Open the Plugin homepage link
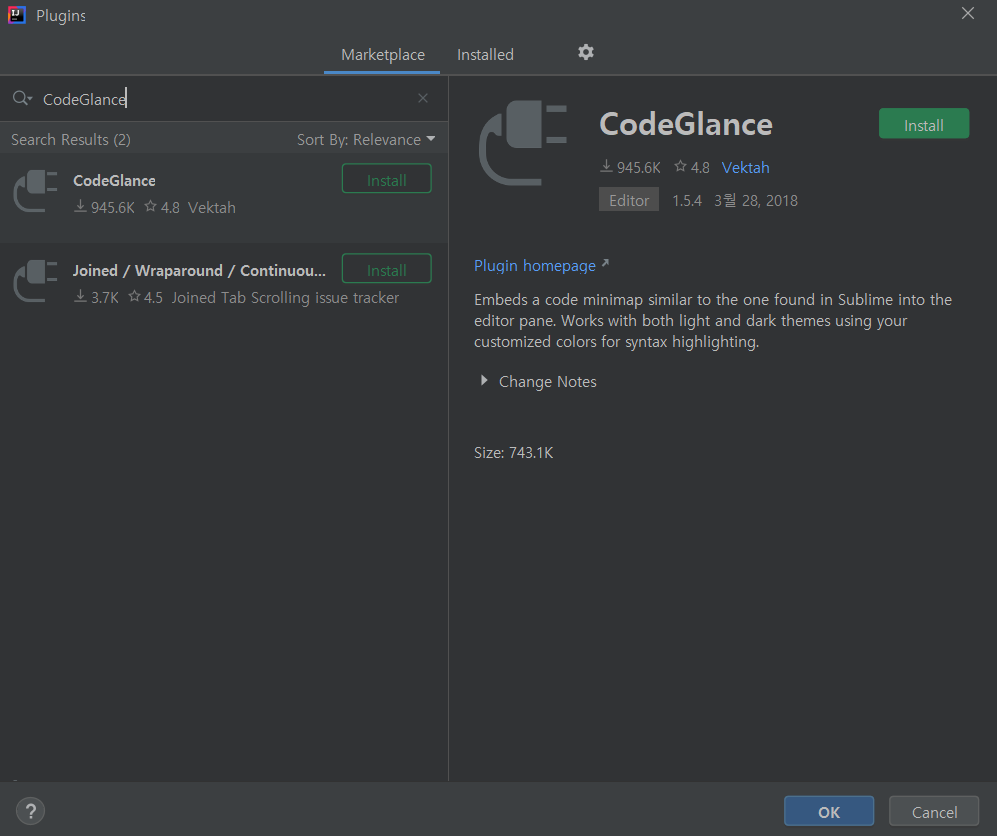997x836 pixels. click(x=535, y=265)
